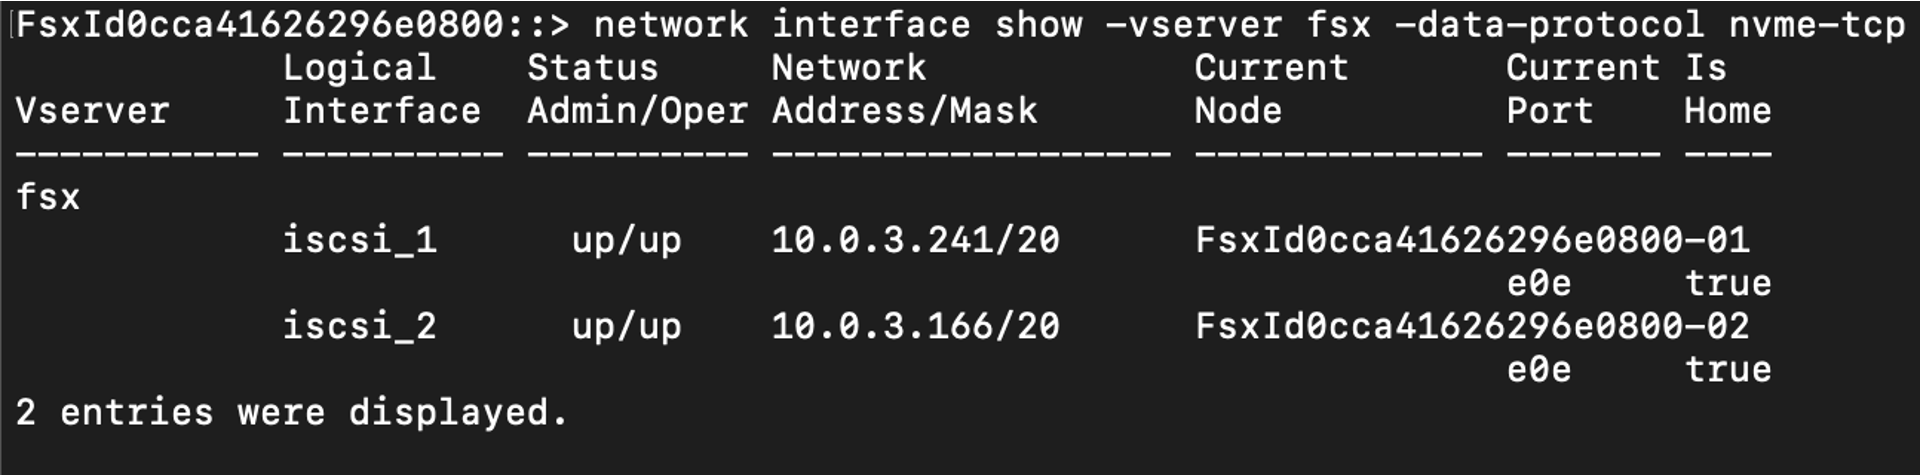The image size is (1920, 476).
Task: Click the node name ending in -01
Action: tap(1472, 240)
